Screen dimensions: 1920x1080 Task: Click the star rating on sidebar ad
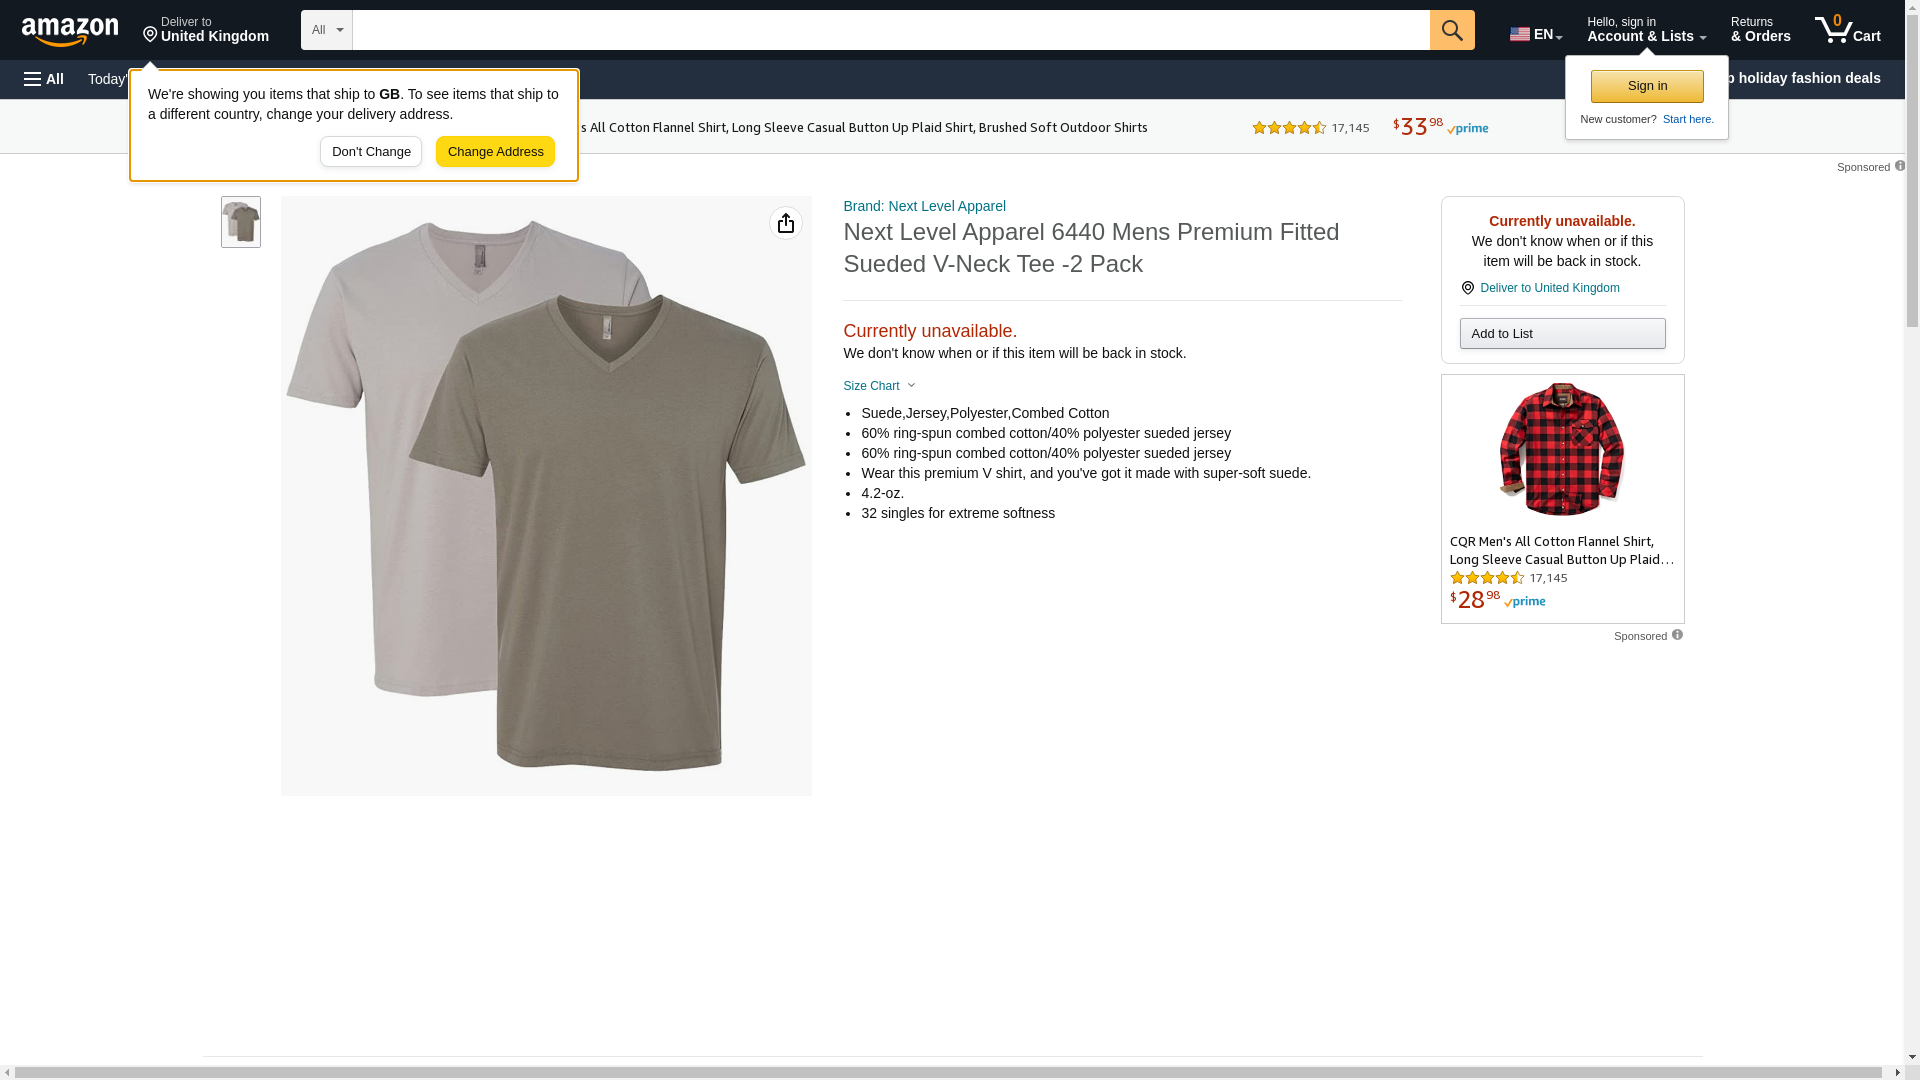1487,578
